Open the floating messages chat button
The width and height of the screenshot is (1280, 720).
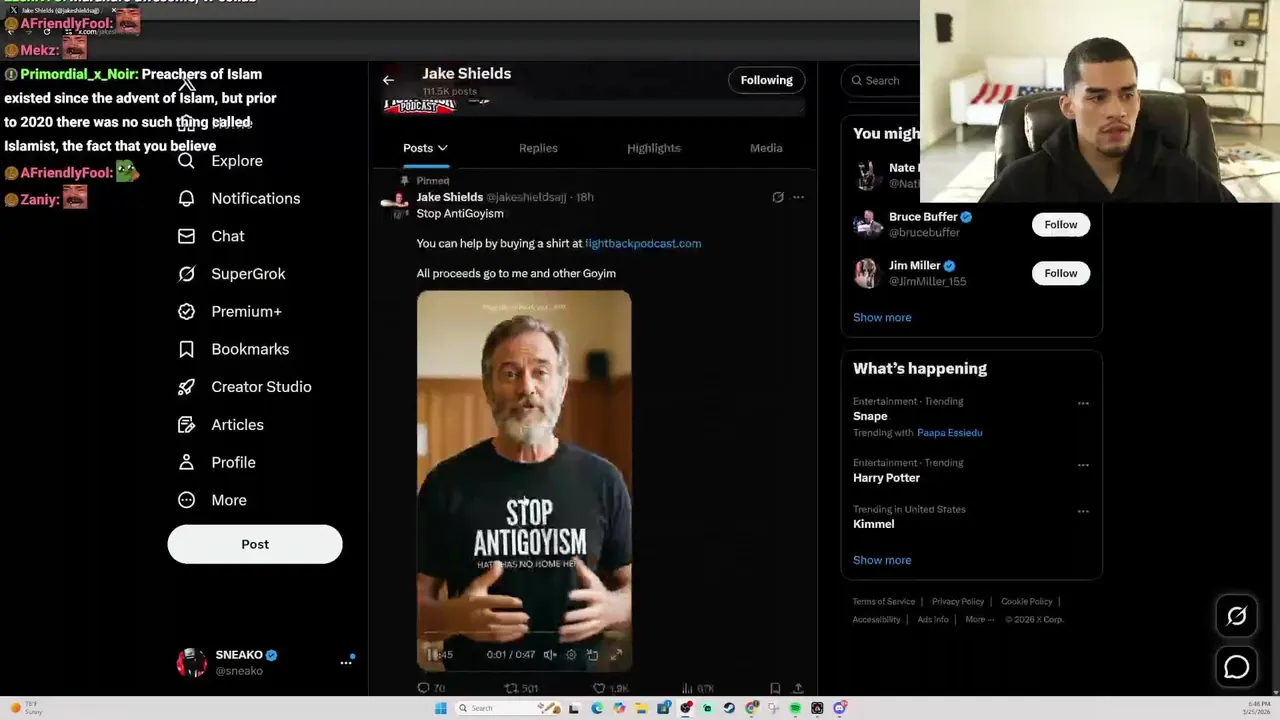tap(1236, 667)
